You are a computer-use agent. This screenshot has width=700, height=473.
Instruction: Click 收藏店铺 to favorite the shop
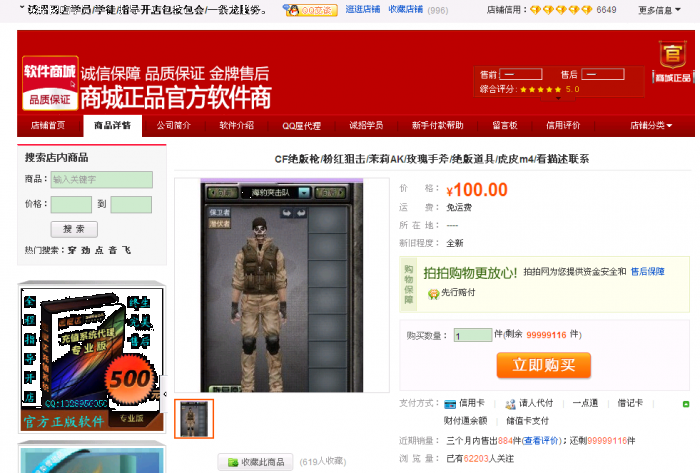pyautogui.click(x=405, y=9)
